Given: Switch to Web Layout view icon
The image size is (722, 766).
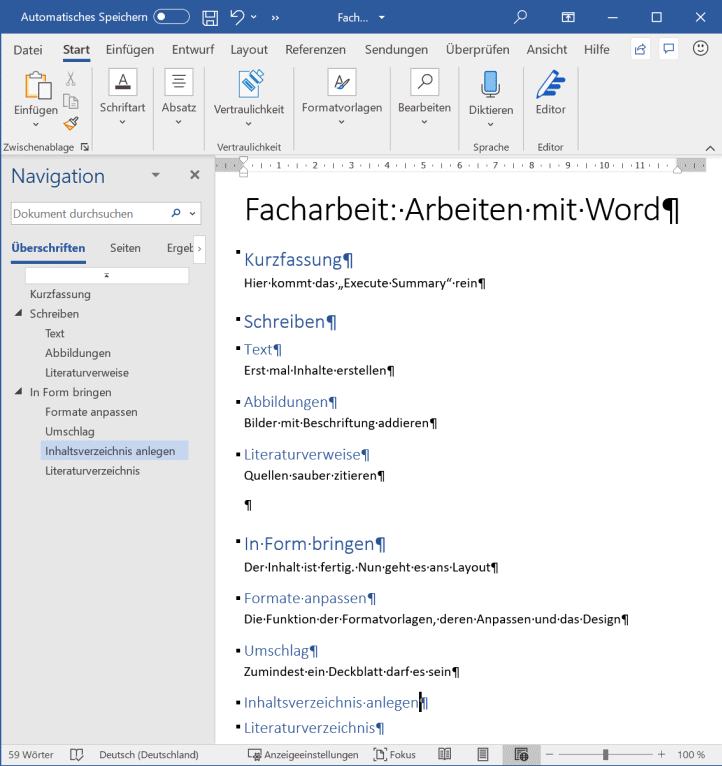Looking at the screenshot, I should point(521,755).
